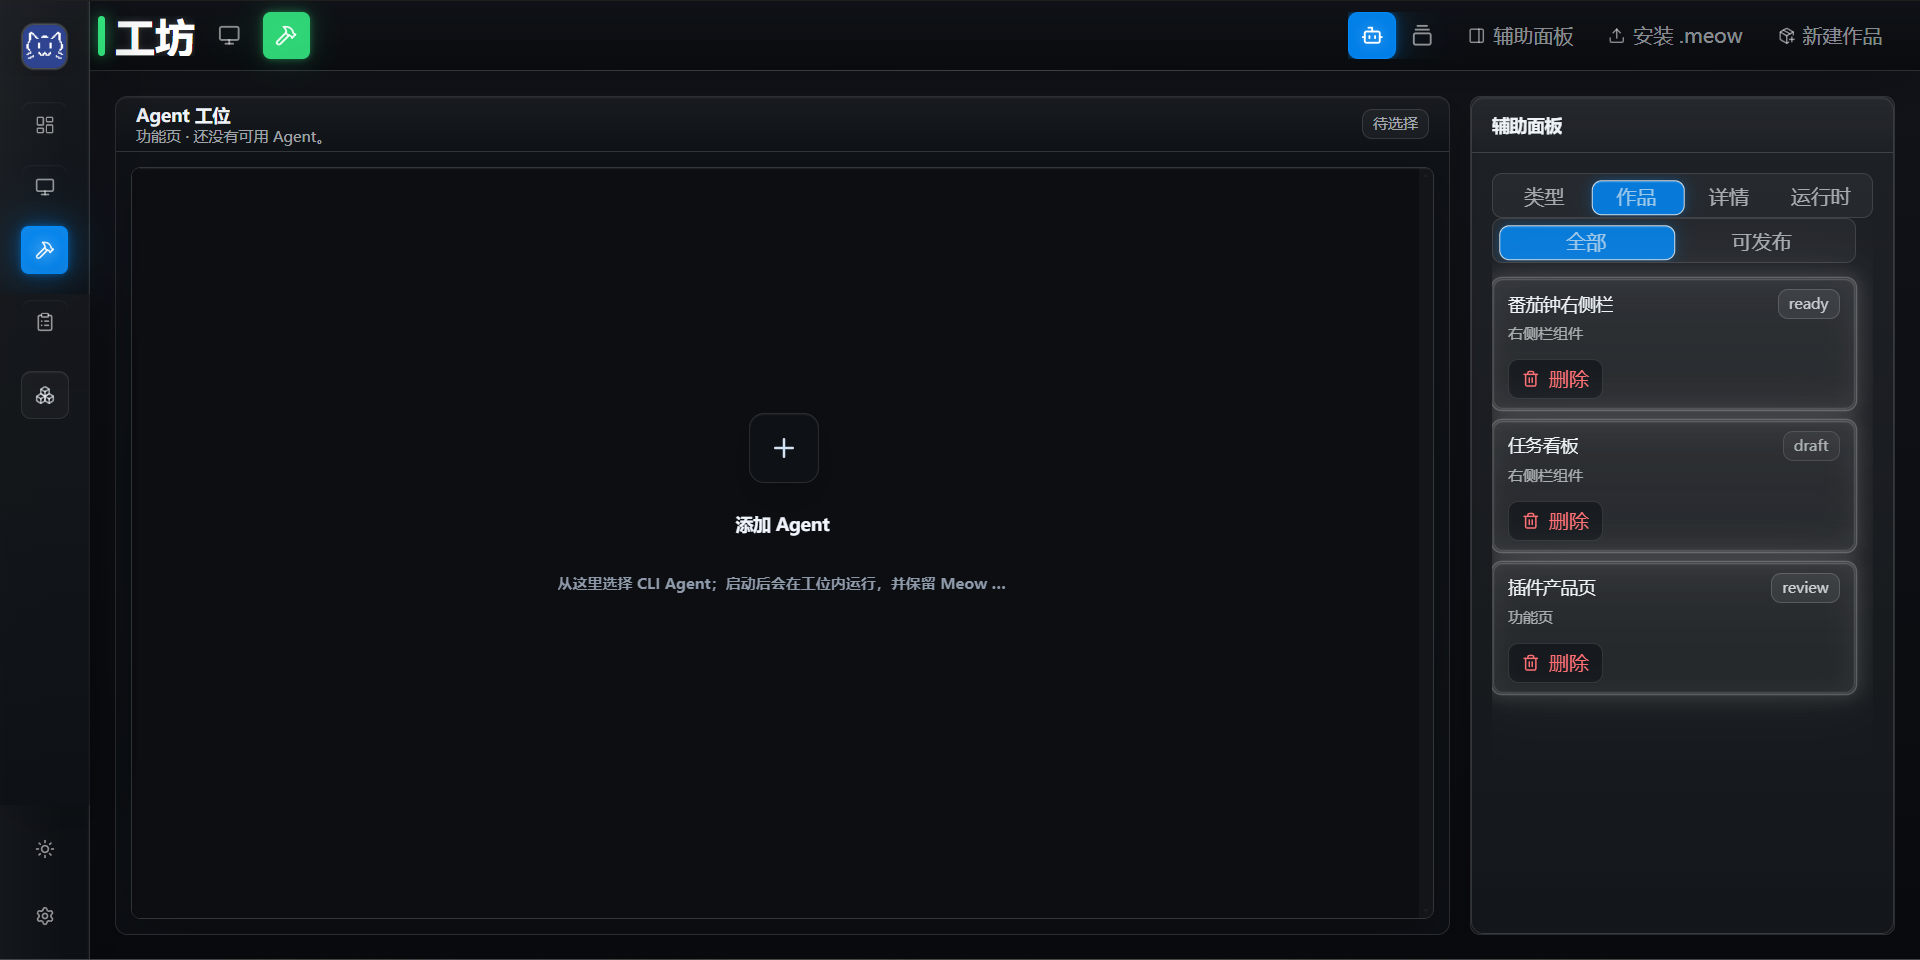Toggle the sun theme icon

click(45, 849)
